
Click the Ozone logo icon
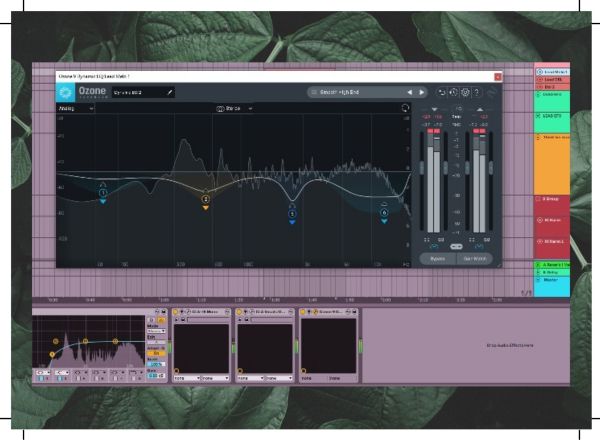pyautogui.click(x=66, y=92)
